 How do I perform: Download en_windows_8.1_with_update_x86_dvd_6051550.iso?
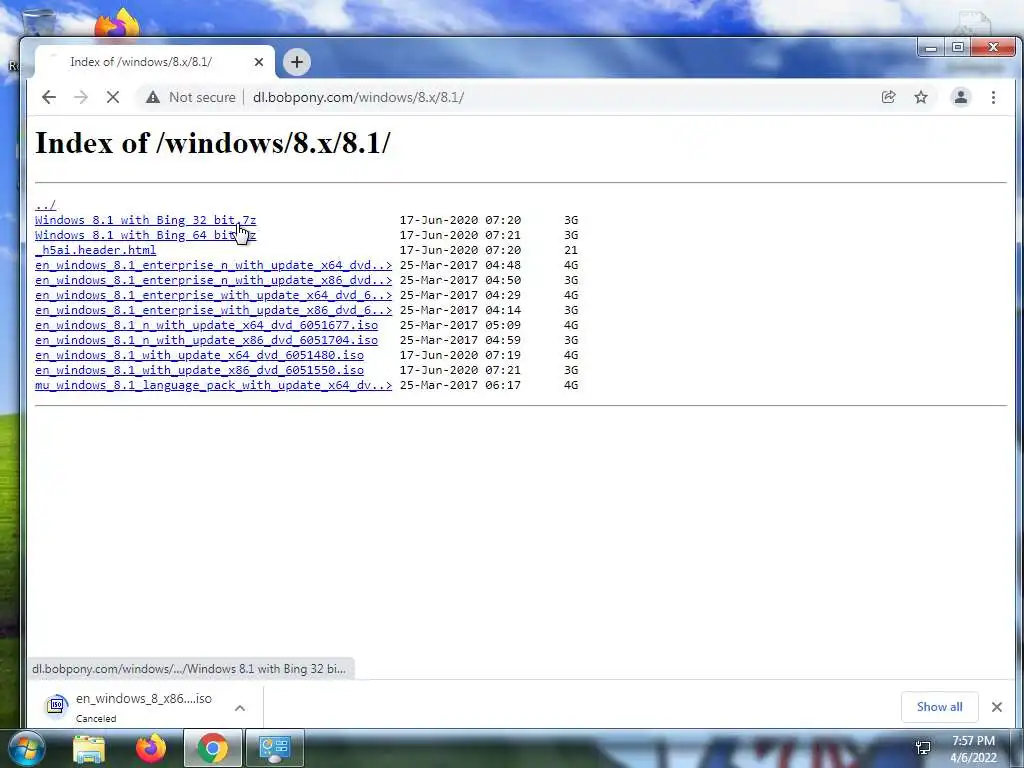coord(199,370)
